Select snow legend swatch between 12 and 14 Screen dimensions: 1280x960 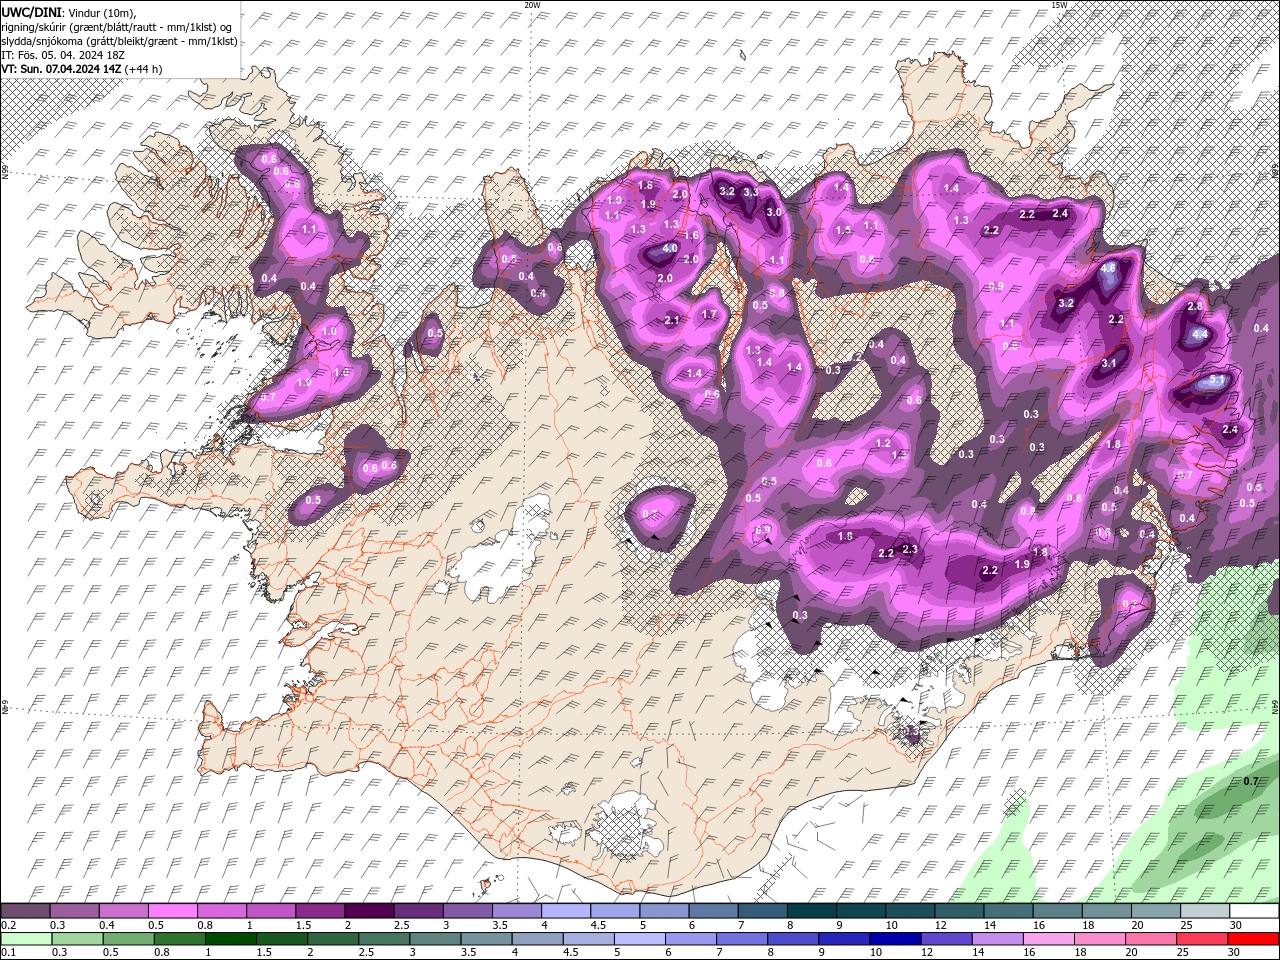[960, 911]
